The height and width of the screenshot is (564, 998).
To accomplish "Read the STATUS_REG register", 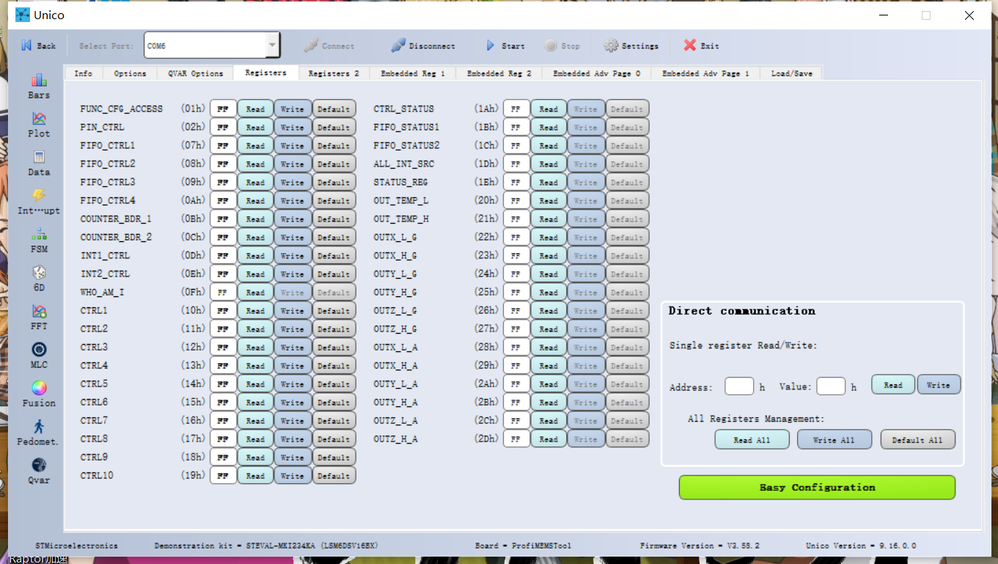I will (549, 182).
